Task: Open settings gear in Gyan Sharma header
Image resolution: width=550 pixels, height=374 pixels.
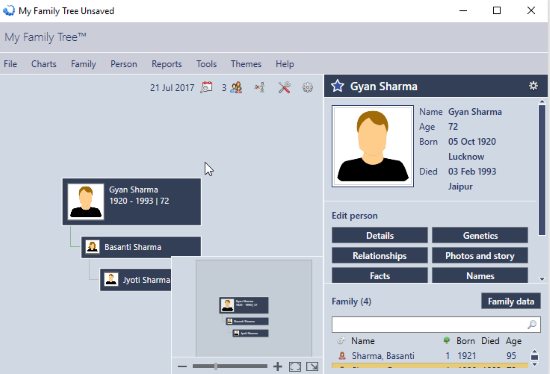Action: click(533, 86)
